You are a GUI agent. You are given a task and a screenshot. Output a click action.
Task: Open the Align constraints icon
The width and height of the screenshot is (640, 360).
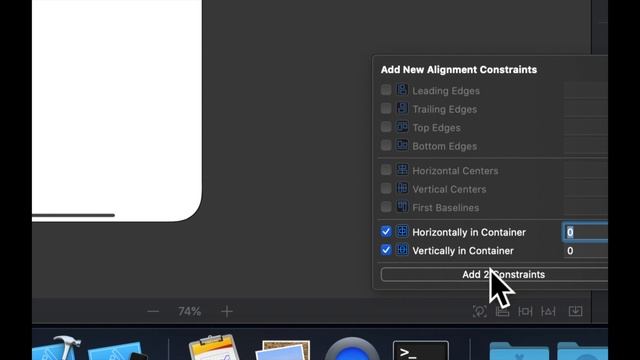click(502, 311)
